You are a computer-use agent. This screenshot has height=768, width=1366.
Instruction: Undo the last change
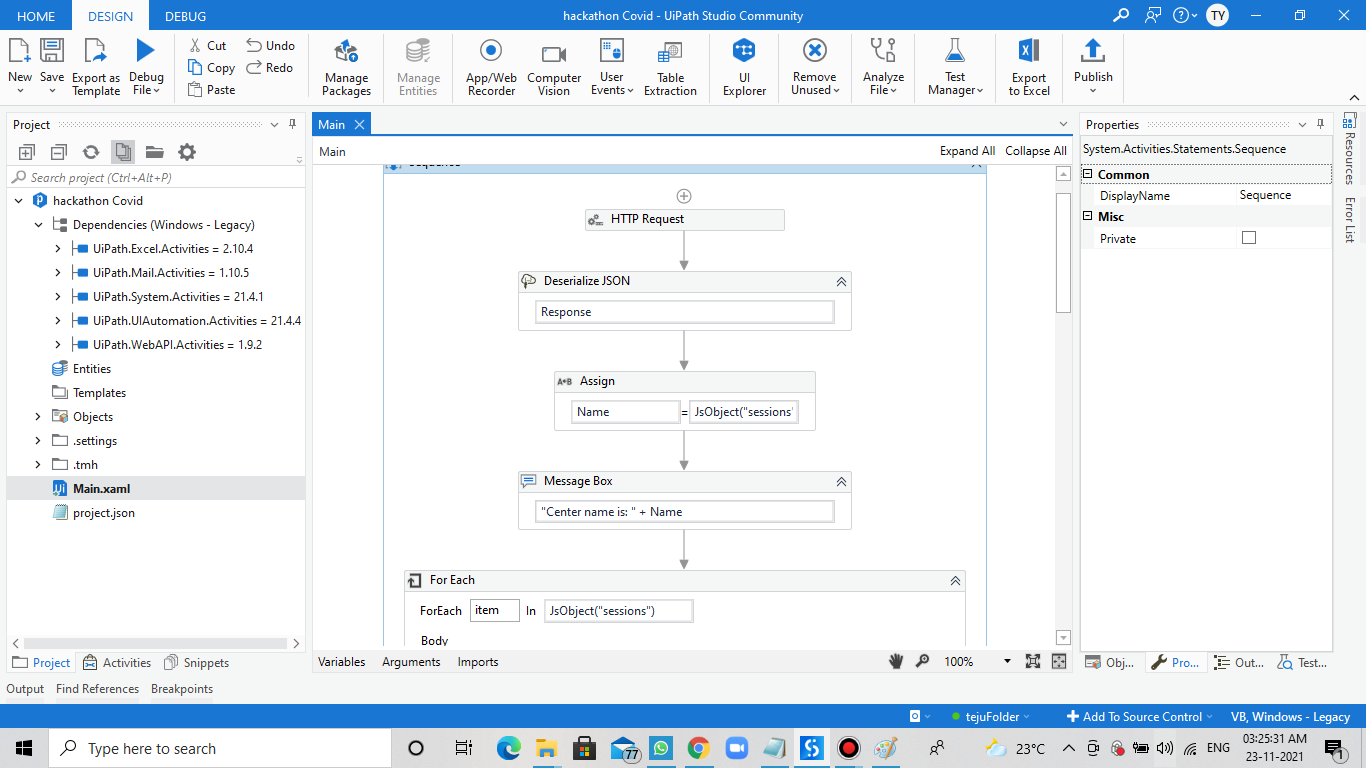[271, 45]
